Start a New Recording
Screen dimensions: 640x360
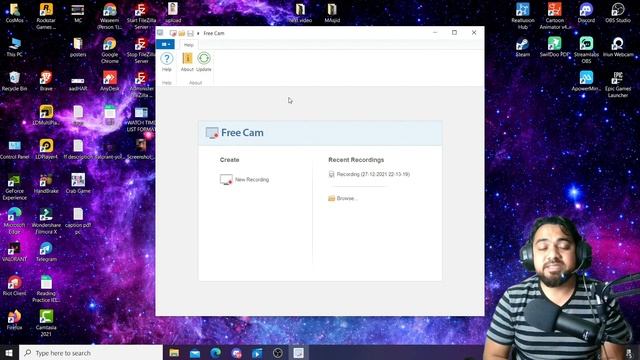point(244,180)
